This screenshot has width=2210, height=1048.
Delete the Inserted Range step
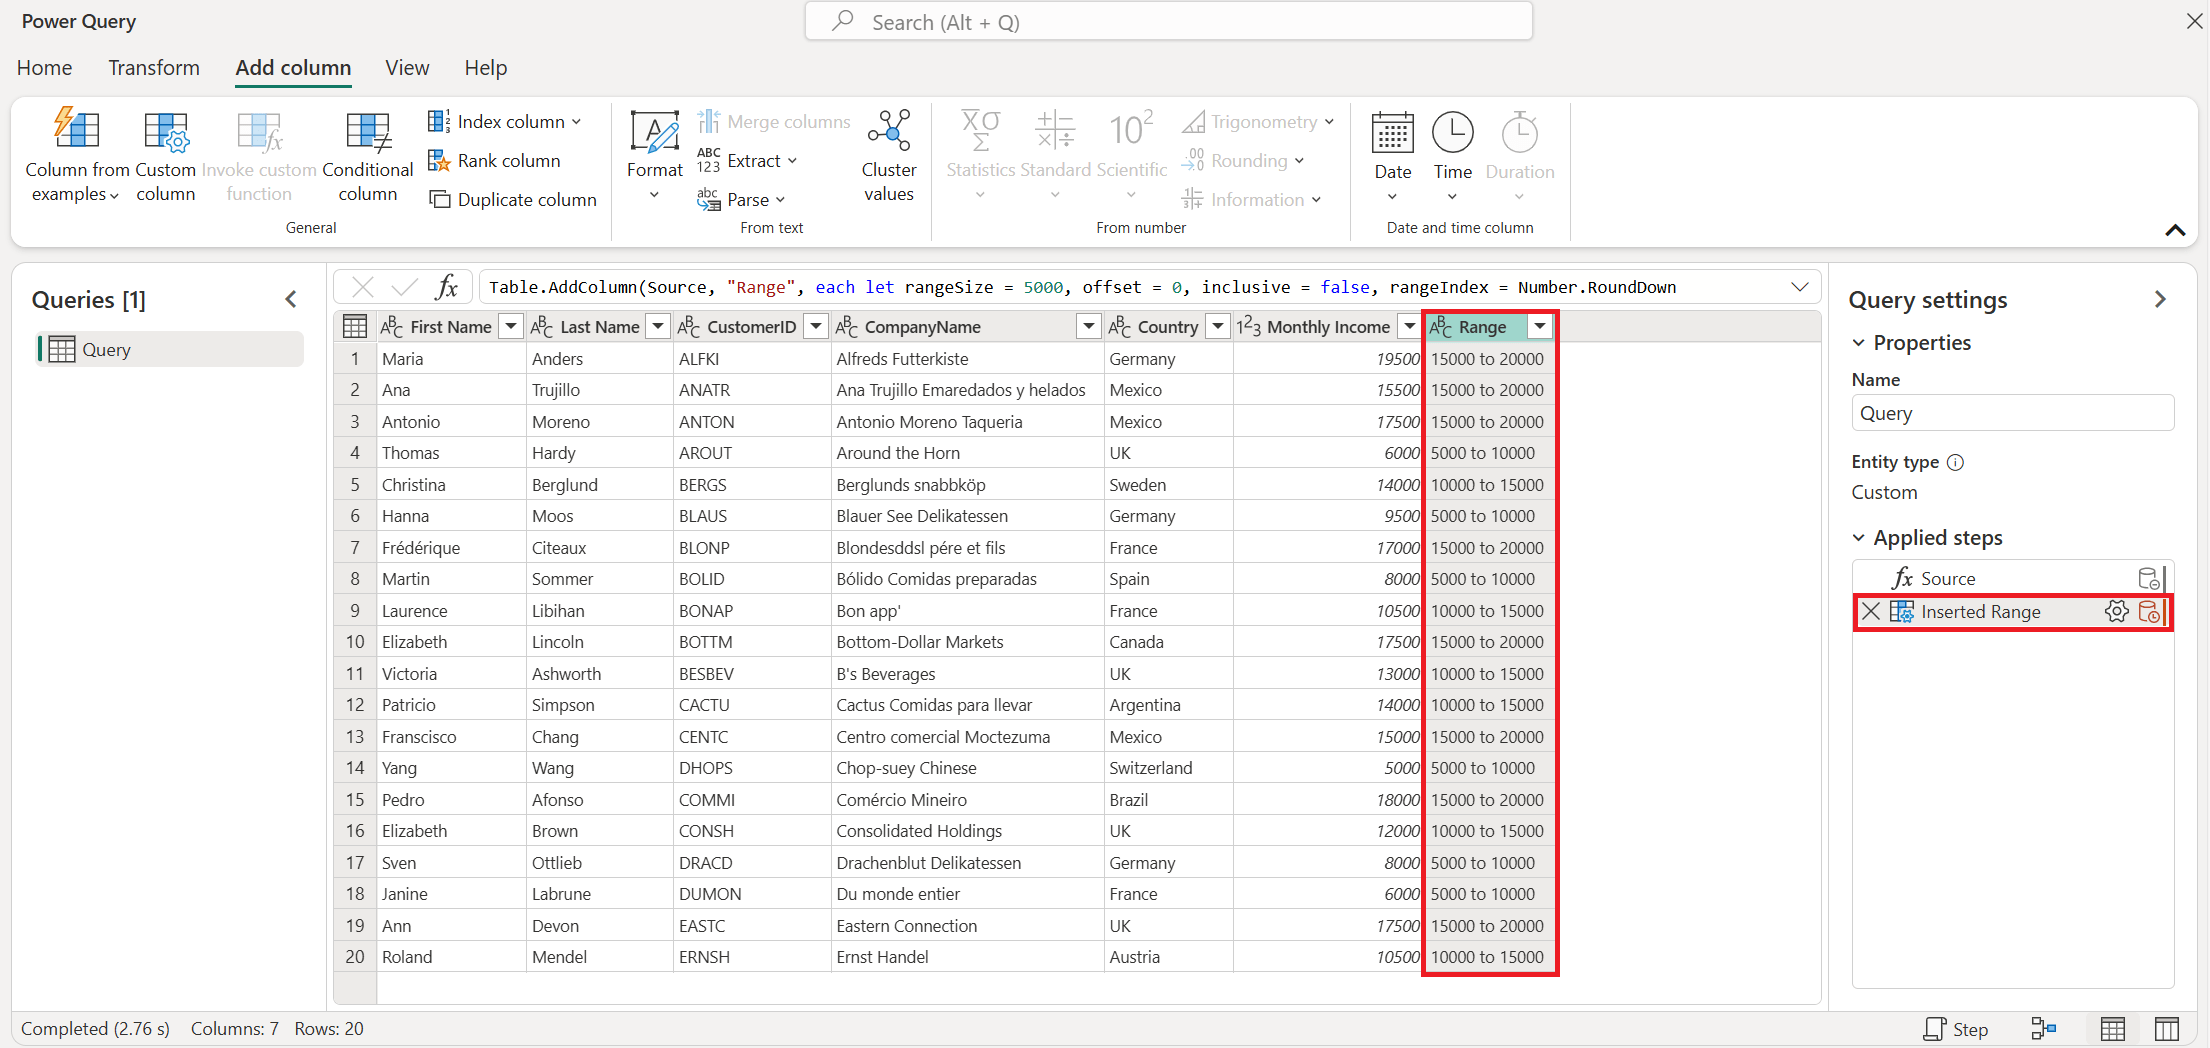tap(1871, 612)
